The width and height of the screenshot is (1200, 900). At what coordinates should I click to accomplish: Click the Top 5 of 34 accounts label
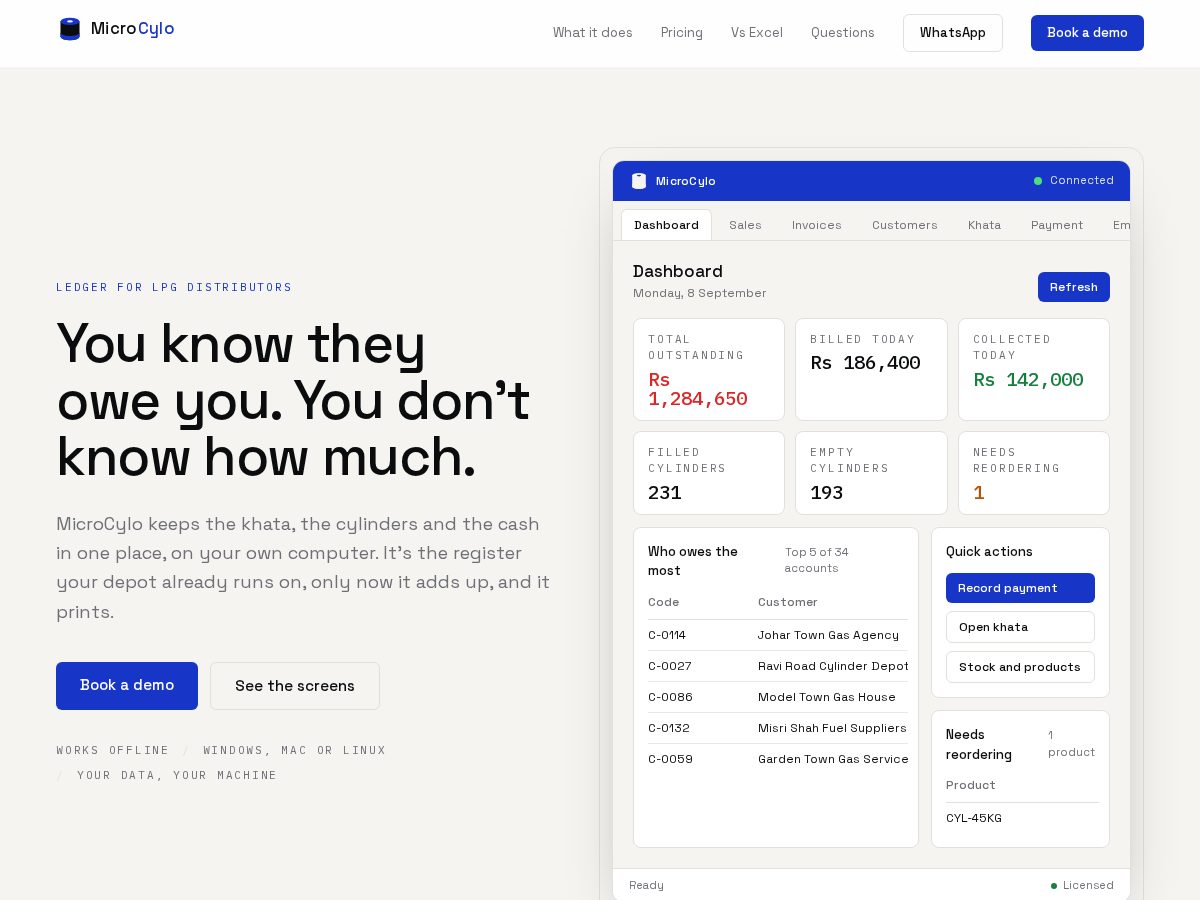click(816, 560)
